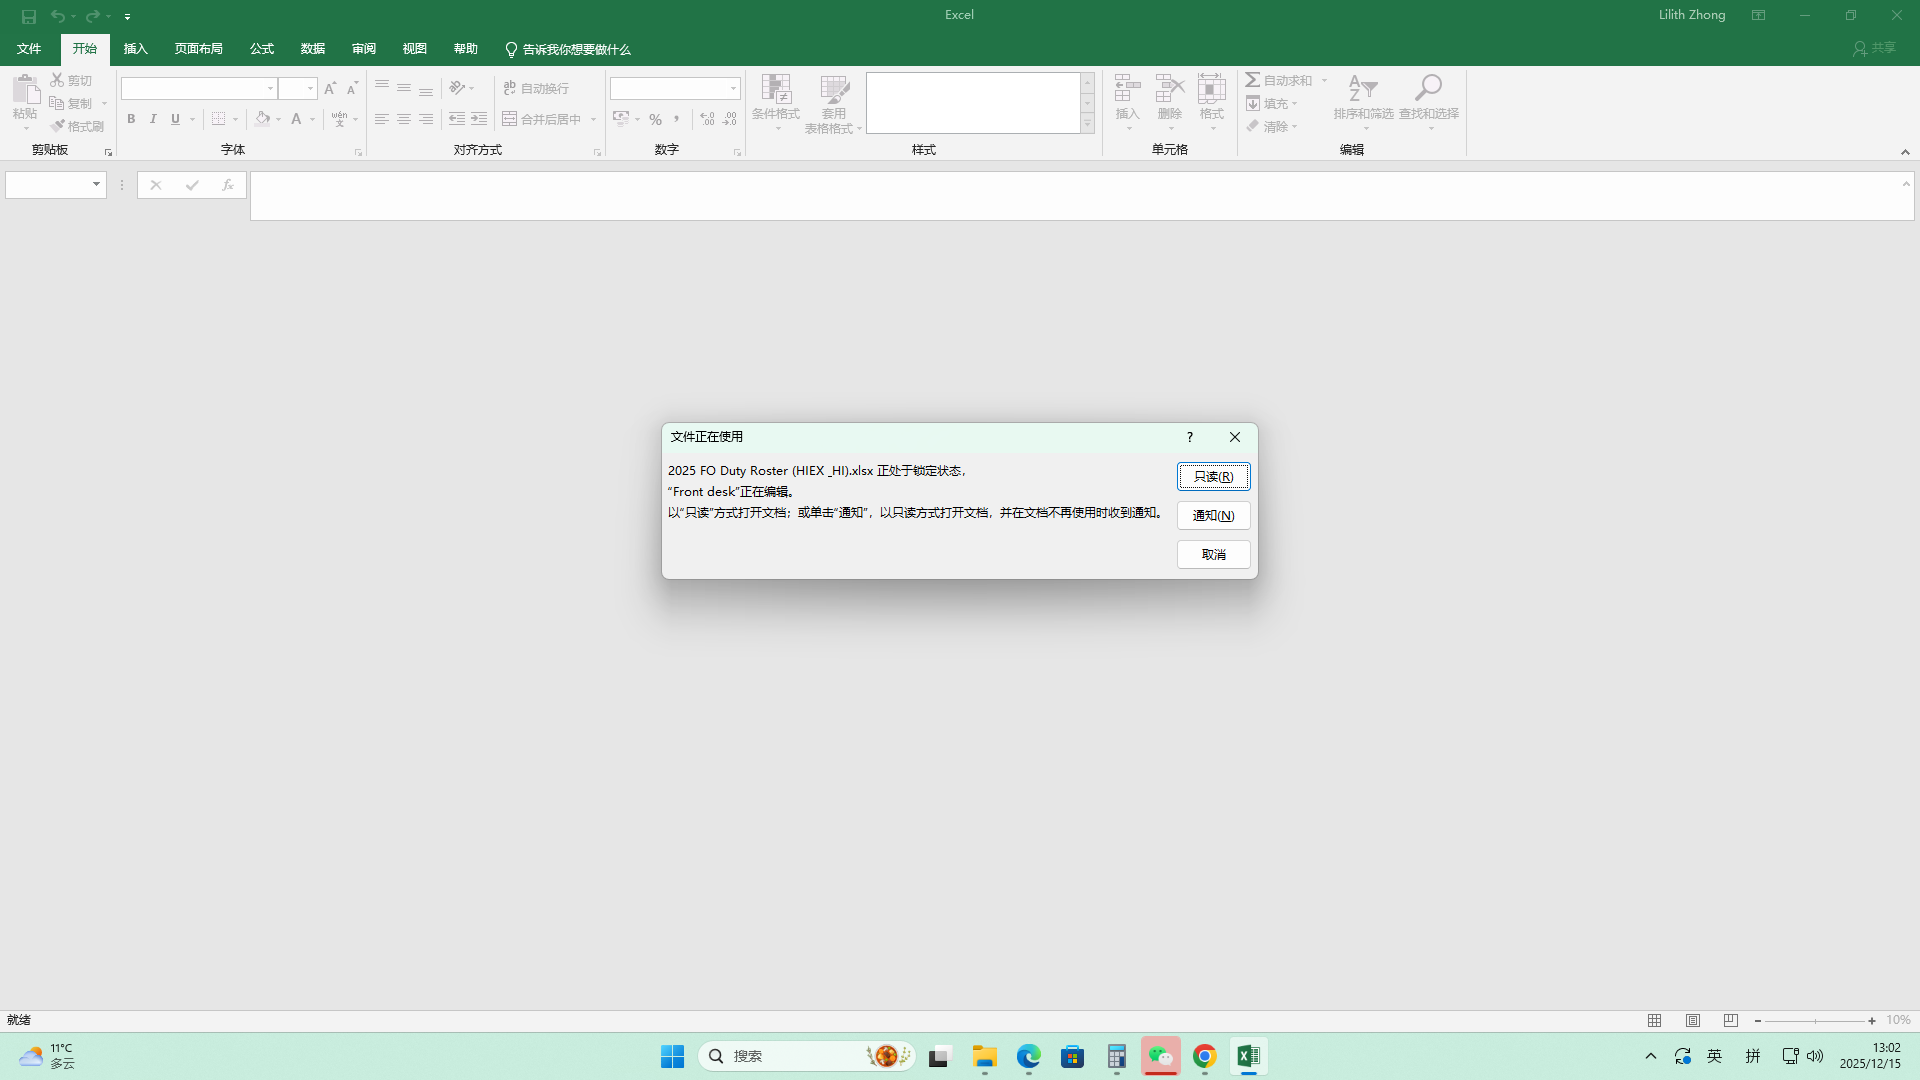This screenshot has width=1920, height=1080.
Task: Expand the Name Box dropdown arrow
Action: point(96,185)
